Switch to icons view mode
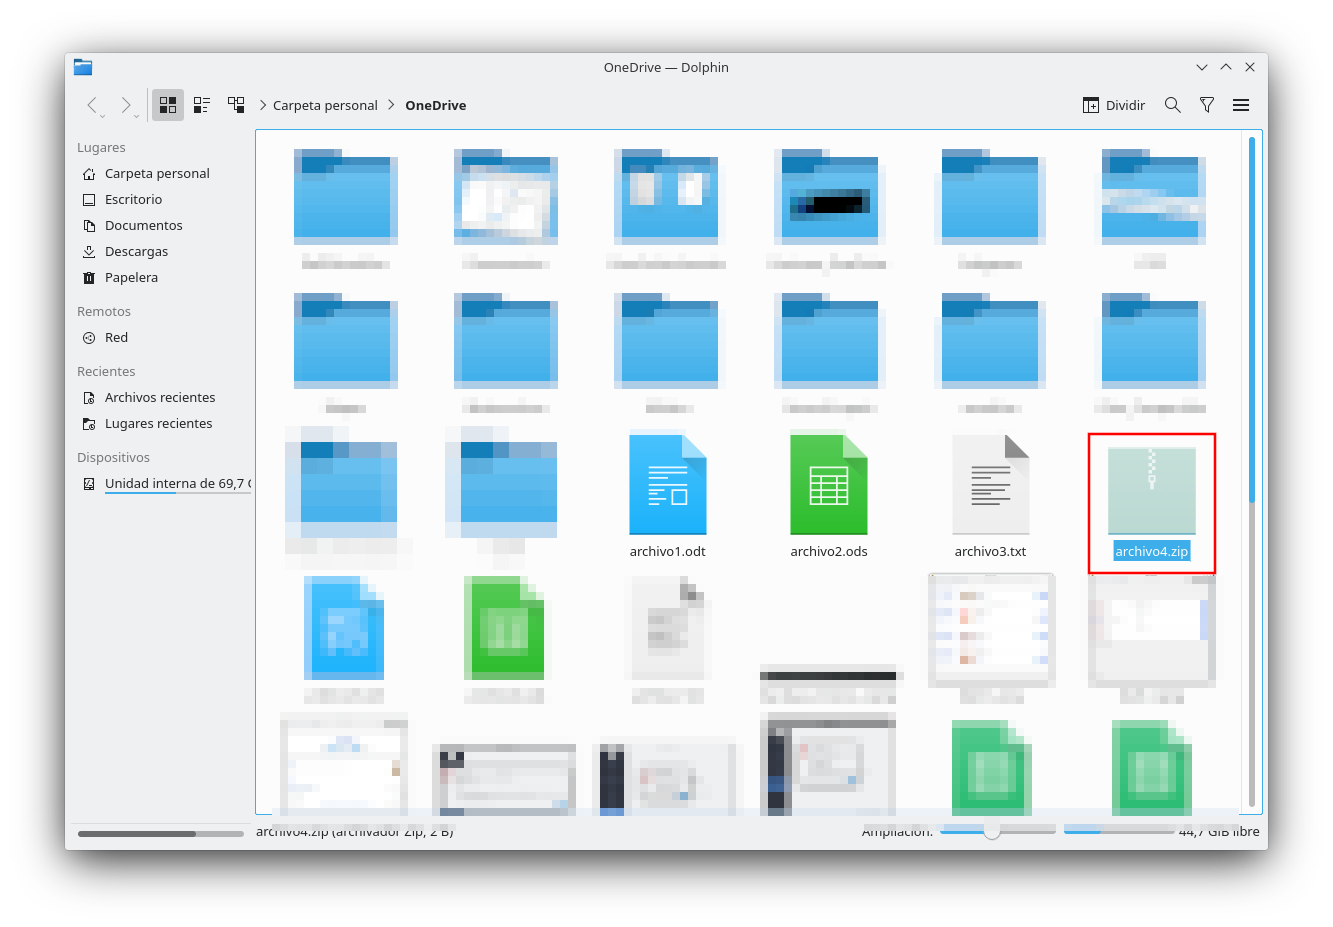This screenshot has height=927, width=1333. [168, 105]
